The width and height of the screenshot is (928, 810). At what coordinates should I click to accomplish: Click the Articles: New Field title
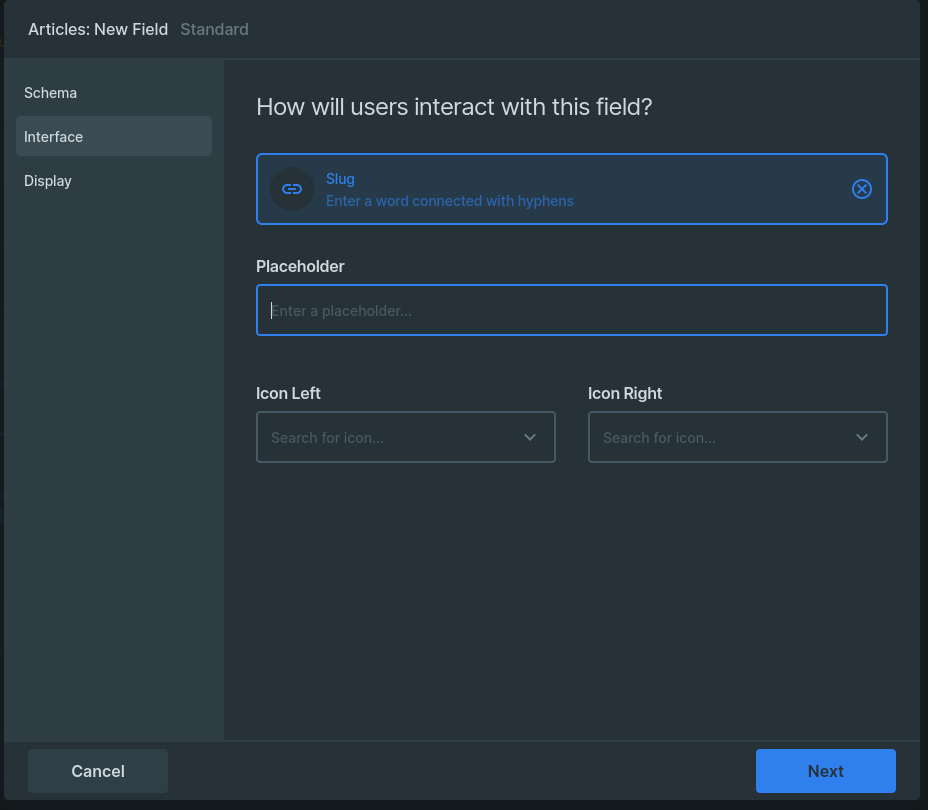(97, 29)
